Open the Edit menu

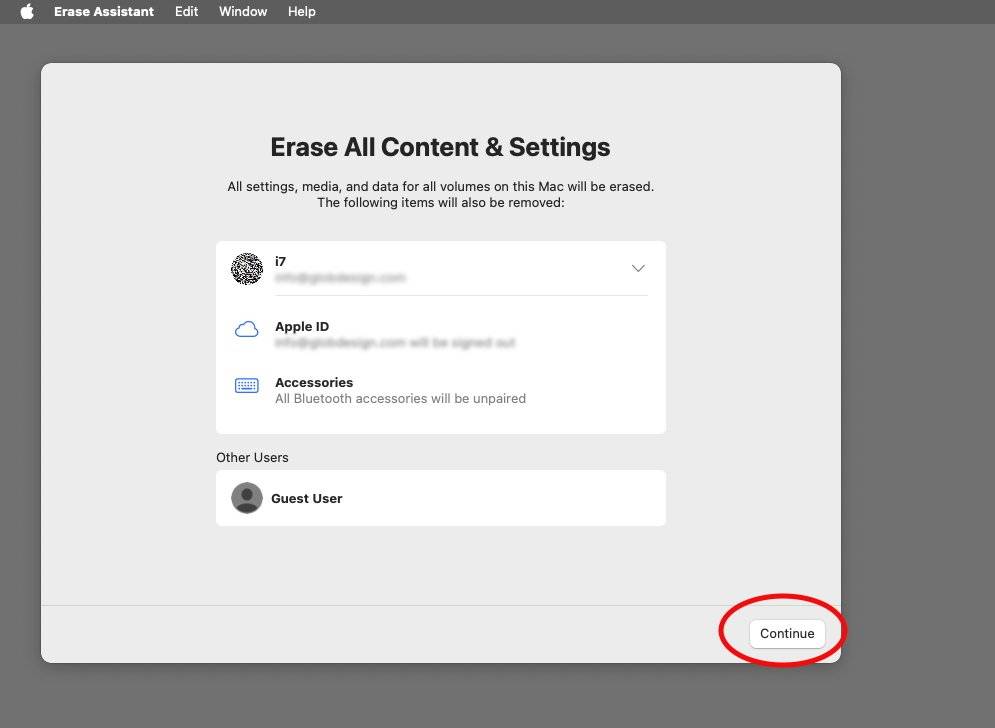pyautogui.click(x=187, y=11)
